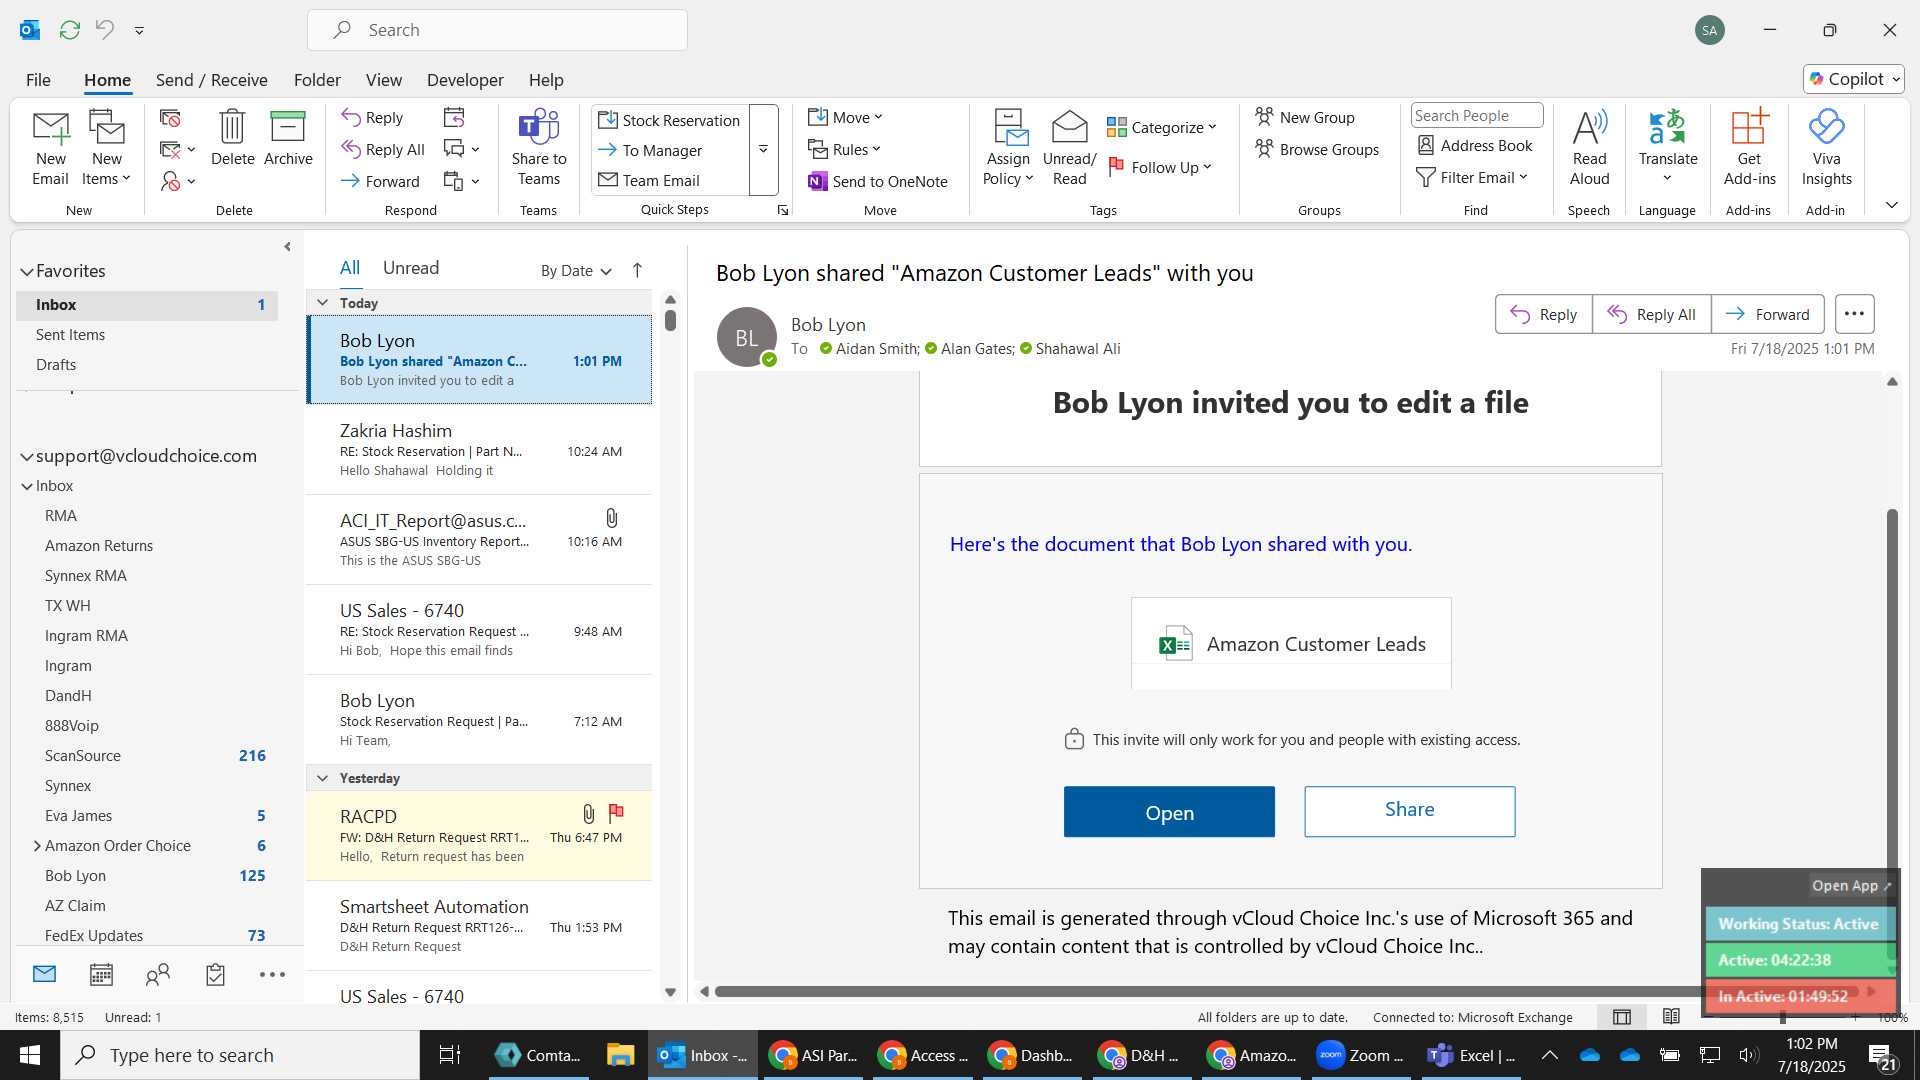Screen dimensions: 1920x1080
Task: Click the Amazon Customer Leads Excel file icon
Action: 1175,643
